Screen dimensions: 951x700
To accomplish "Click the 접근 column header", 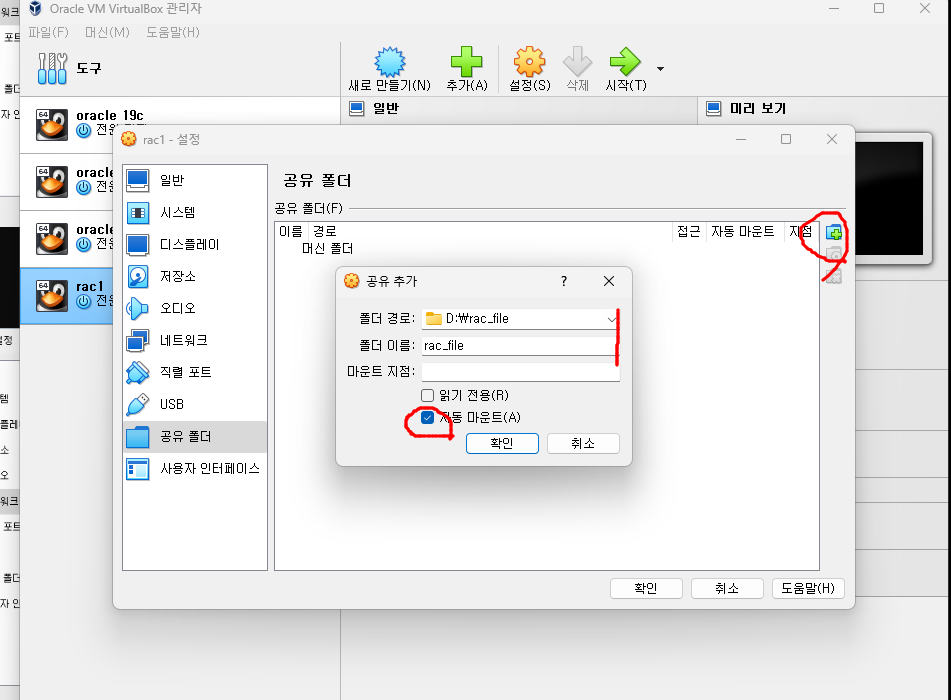I will pyautogui.click(x=689, y=231).
